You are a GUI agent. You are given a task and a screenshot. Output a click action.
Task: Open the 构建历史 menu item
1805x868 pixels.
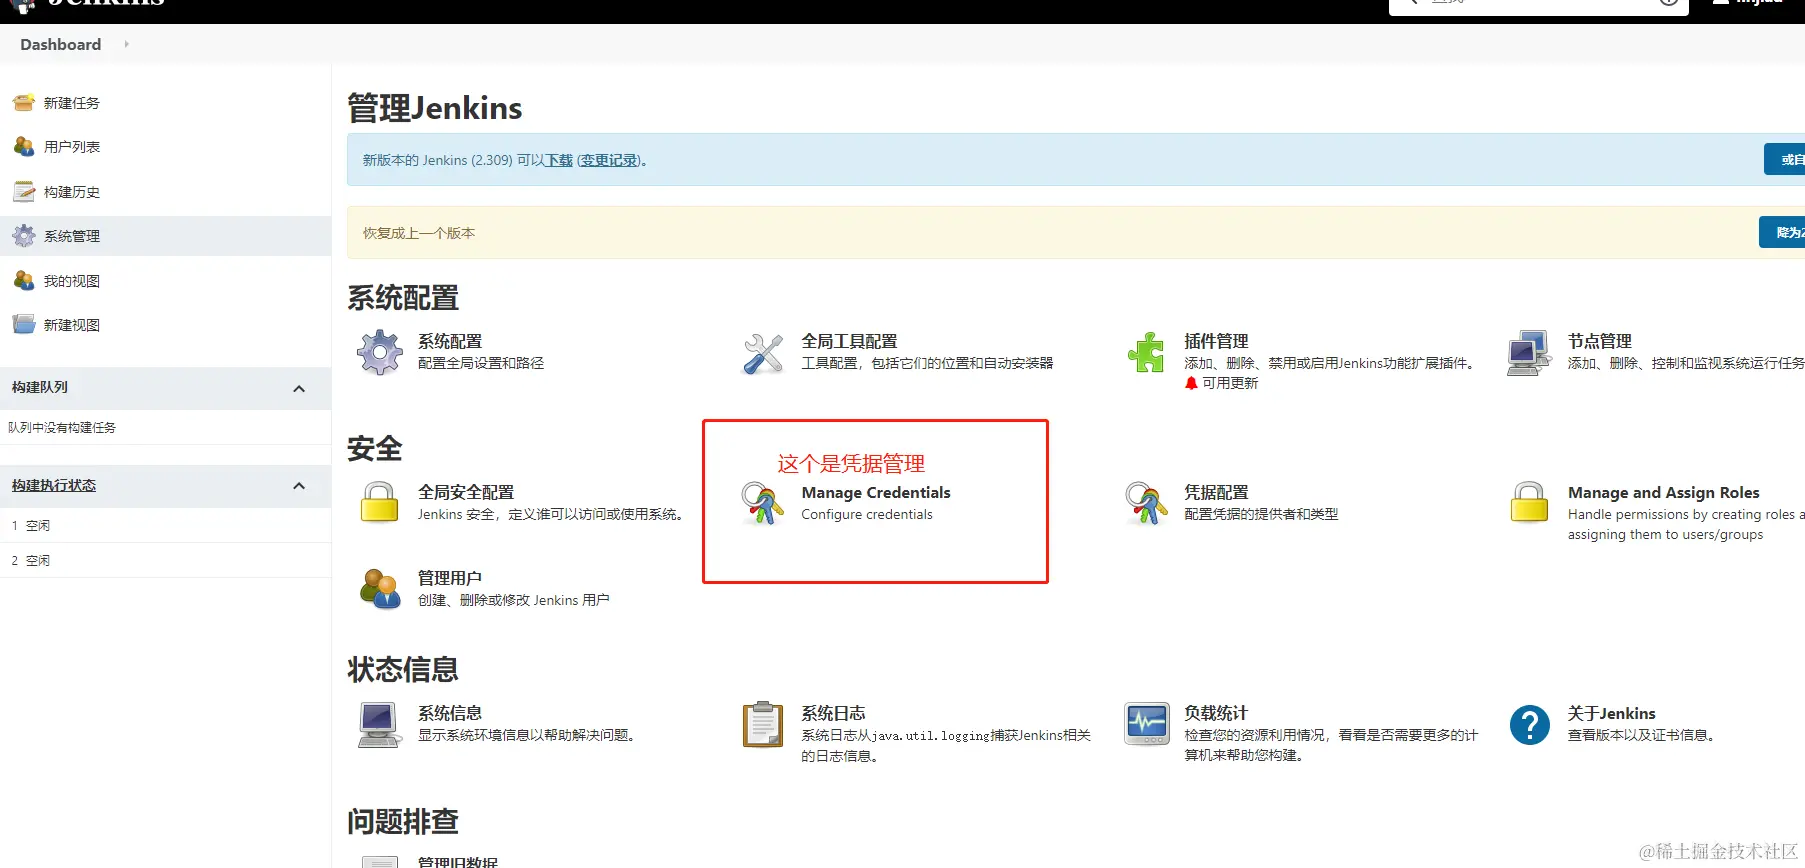pyautogui.click(x=72, y=192)
